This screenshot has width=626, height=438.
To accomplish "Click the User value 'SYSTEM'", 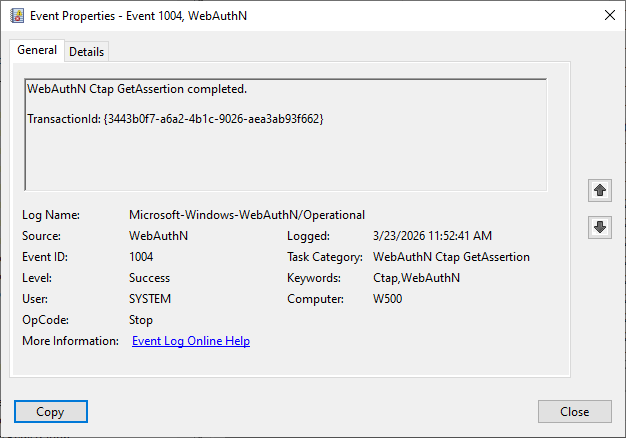I will pos(150,299).
